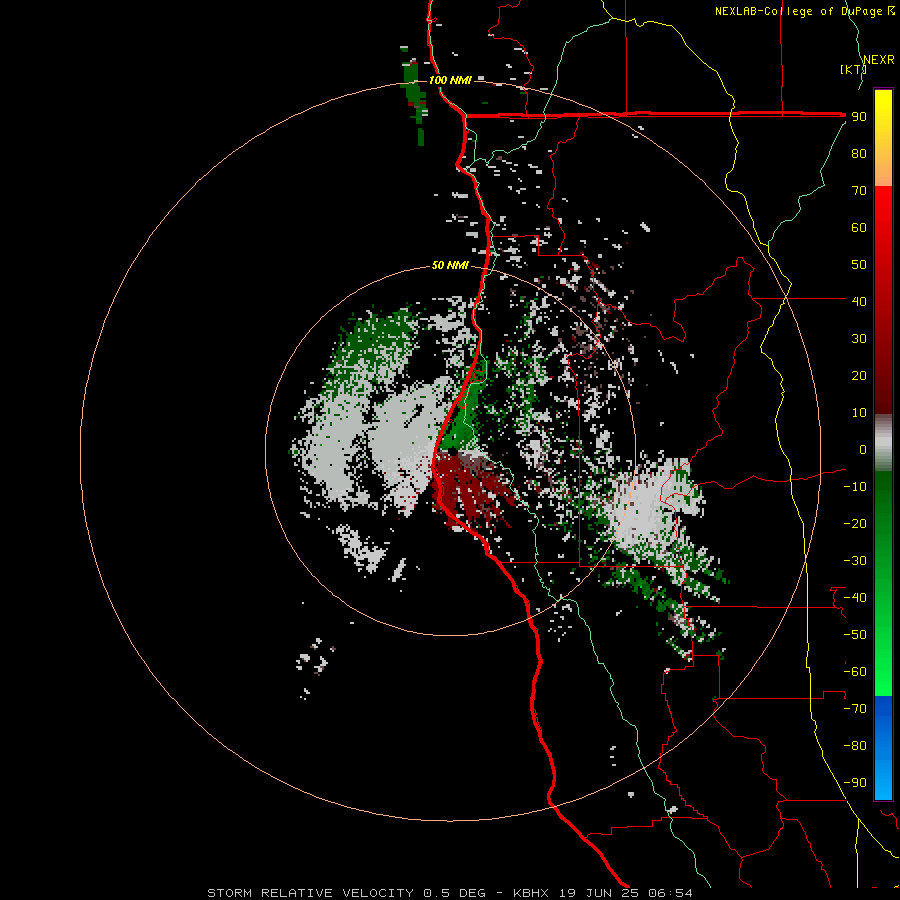900x900 pixels.
Task: Click STORM RELATIVE VELOCITY in the caption
Action: pyautogui.click(x=310, y=893)
